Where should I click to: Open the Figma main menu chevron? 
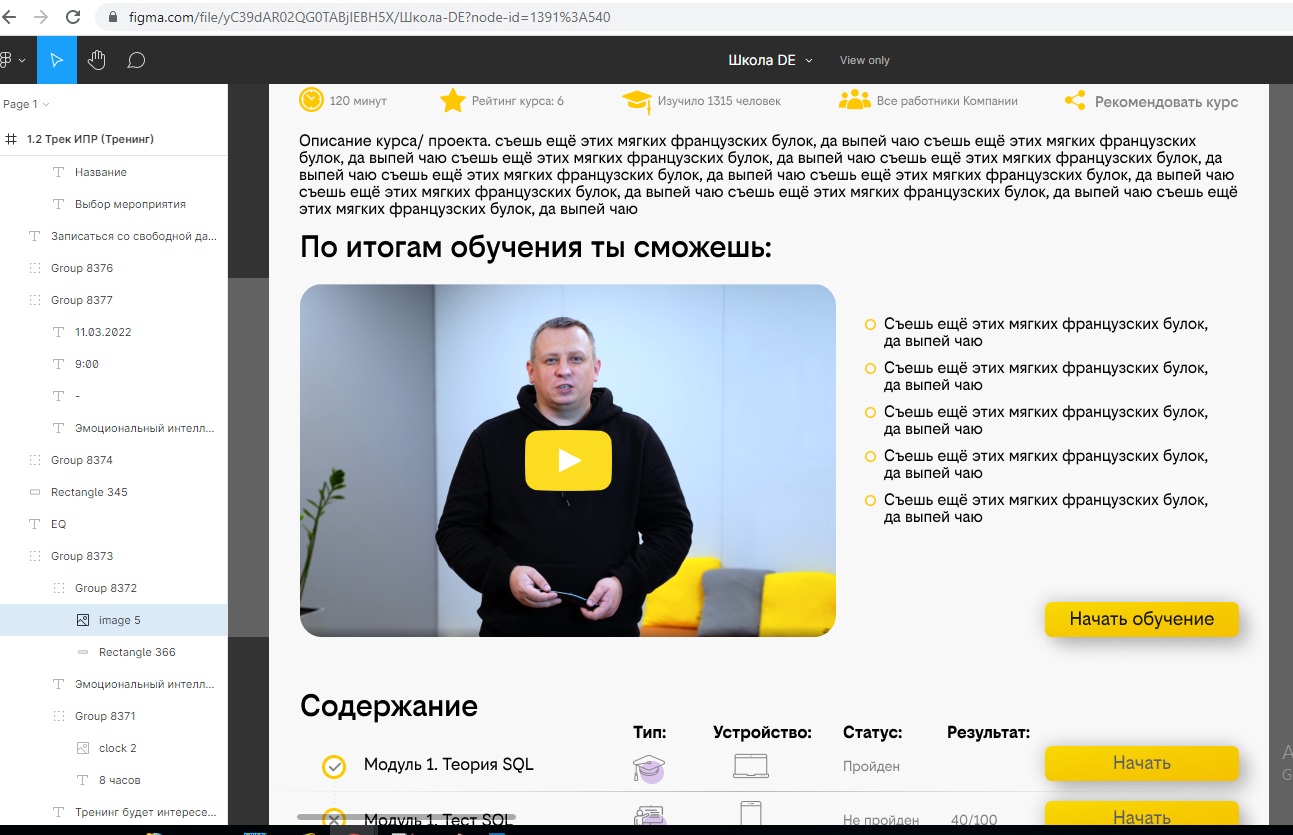22,60
